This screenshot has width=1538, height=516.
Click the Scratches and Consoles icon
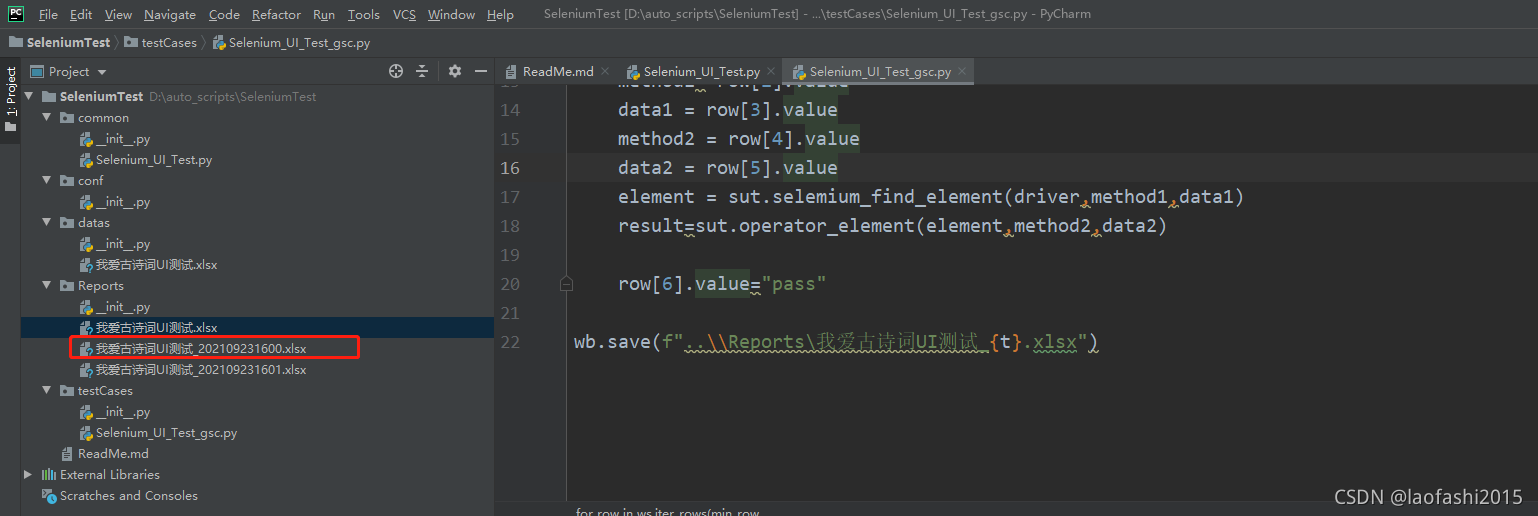coord(48,496)
